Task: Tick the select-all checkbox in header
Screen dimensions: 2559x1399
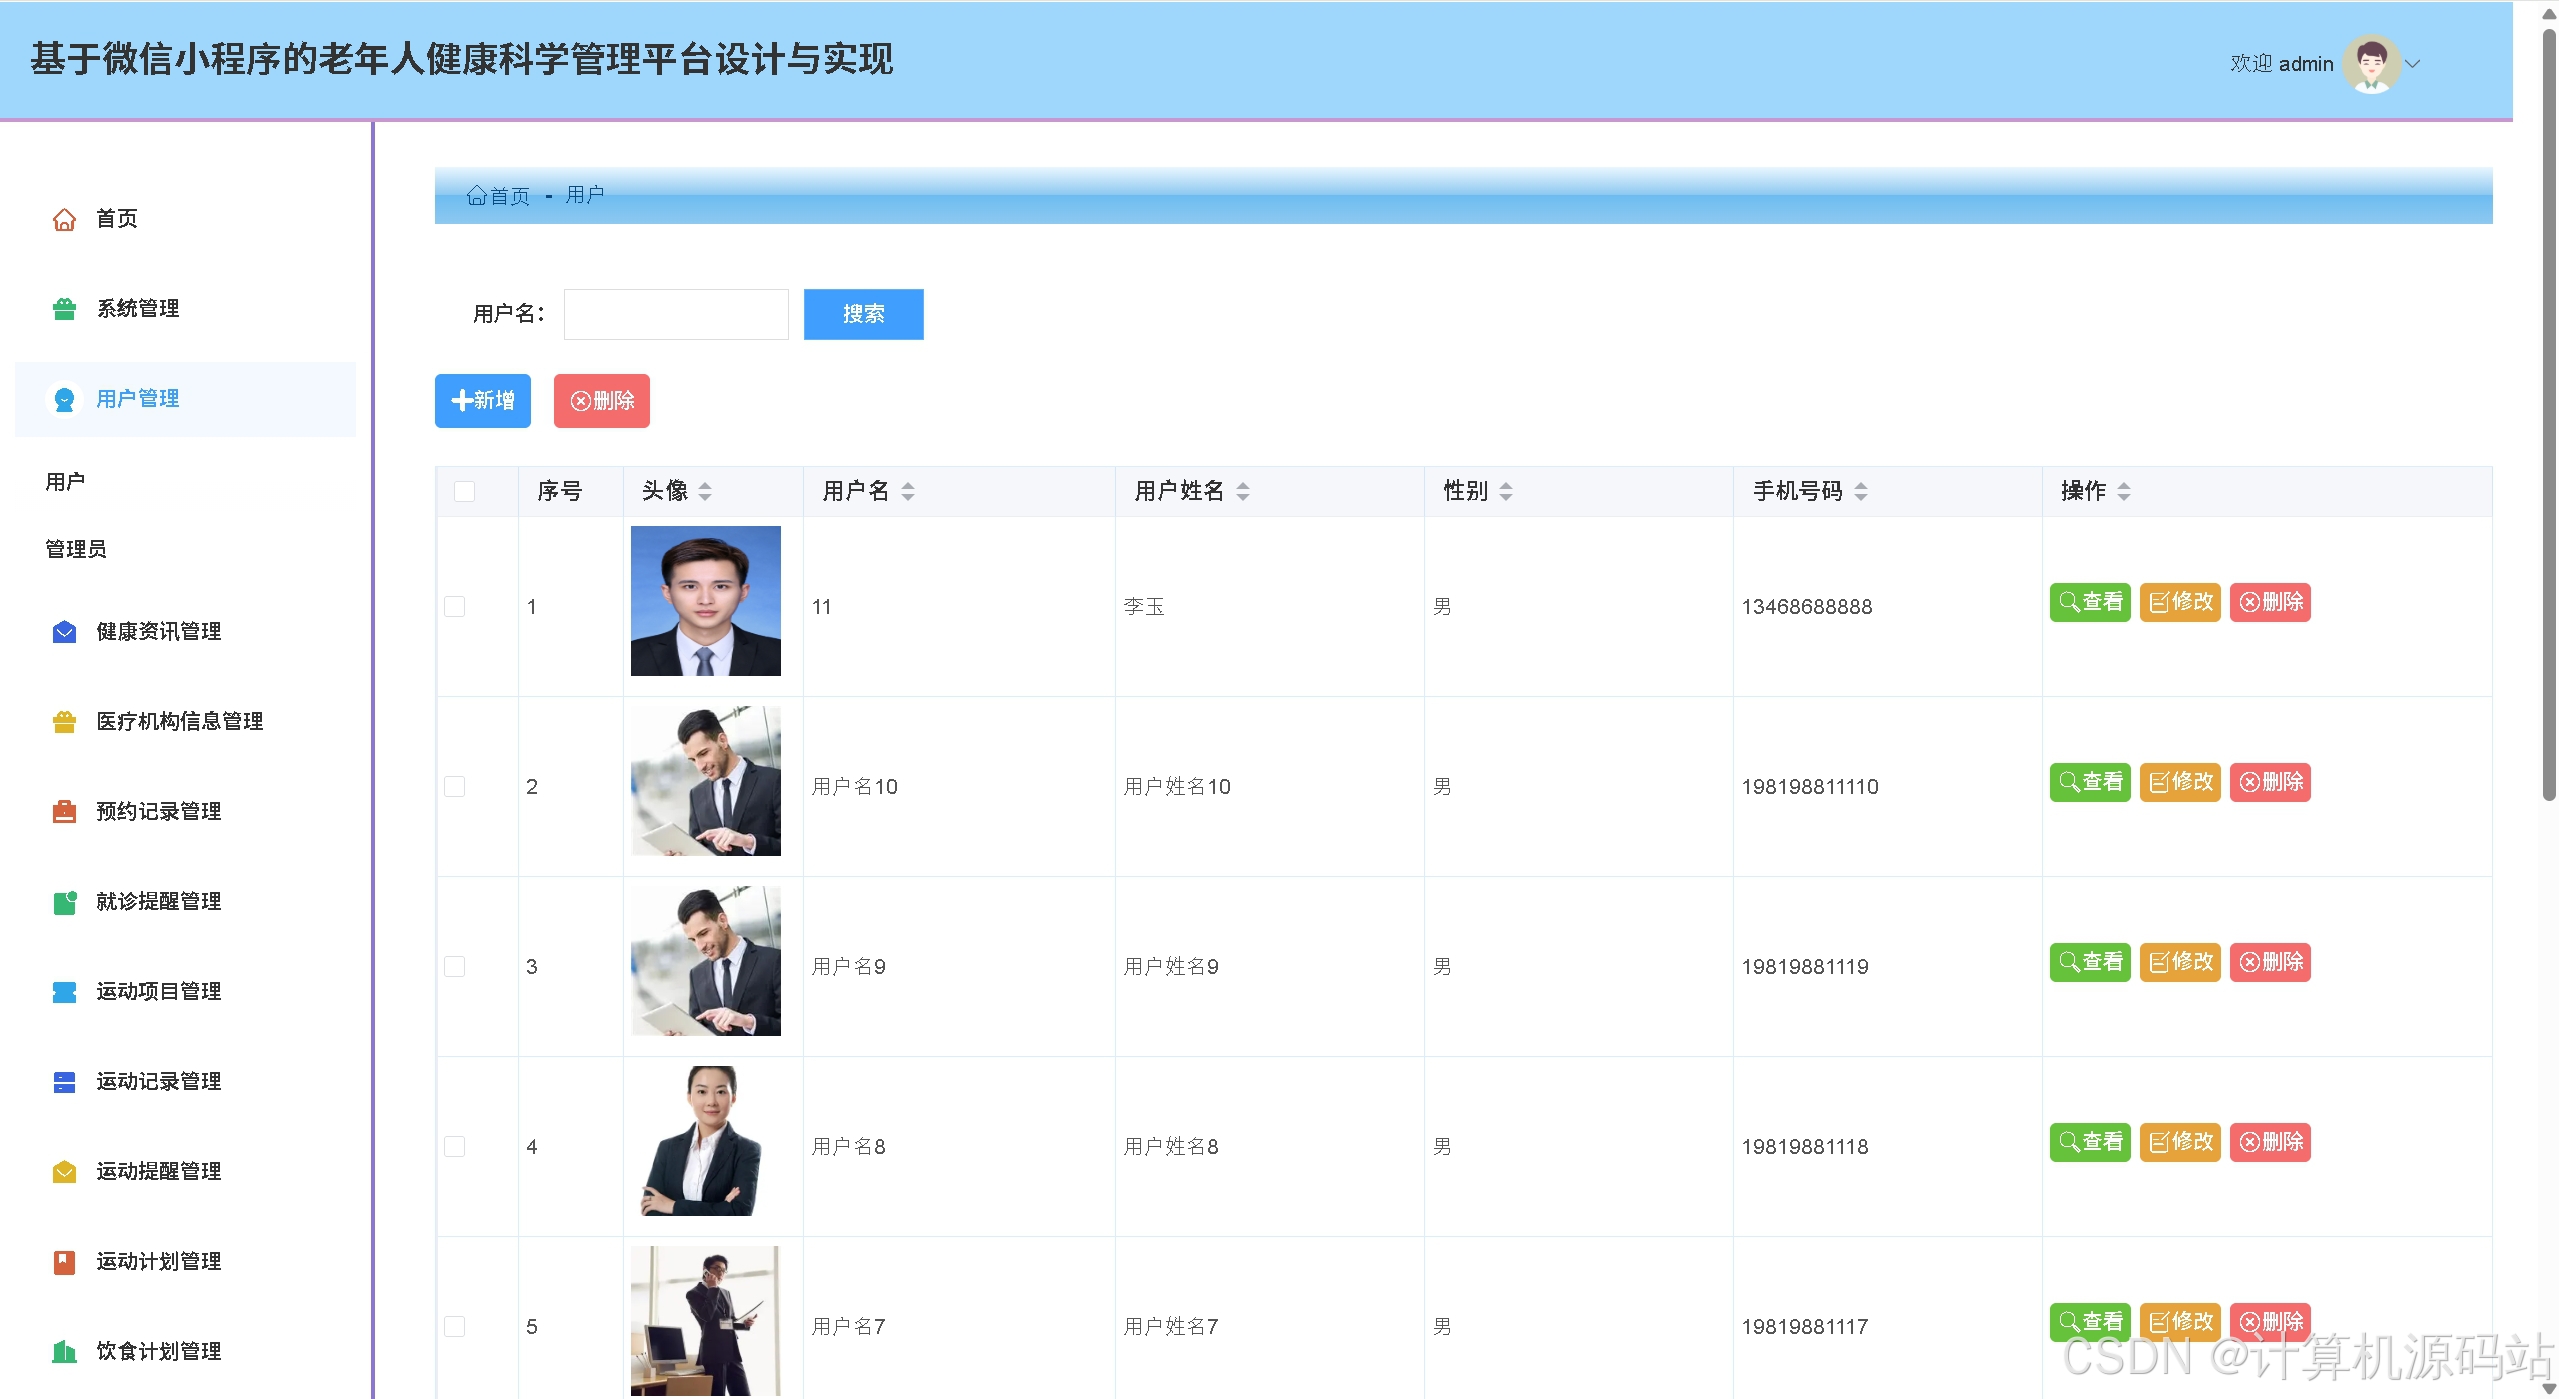Action: [464, 491]
